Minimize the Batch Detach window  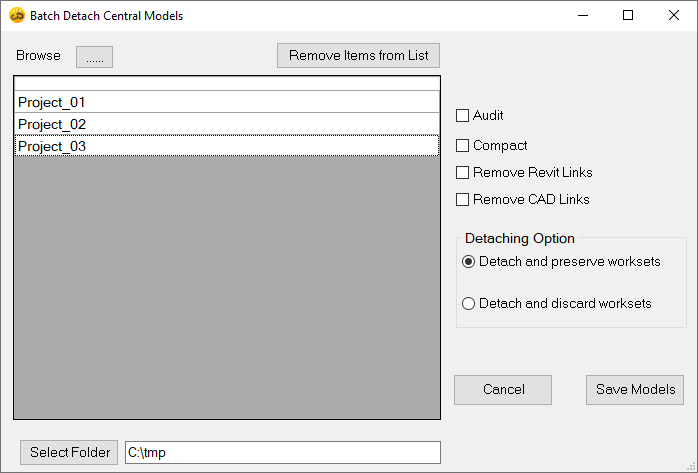click(x=582, y=16)
